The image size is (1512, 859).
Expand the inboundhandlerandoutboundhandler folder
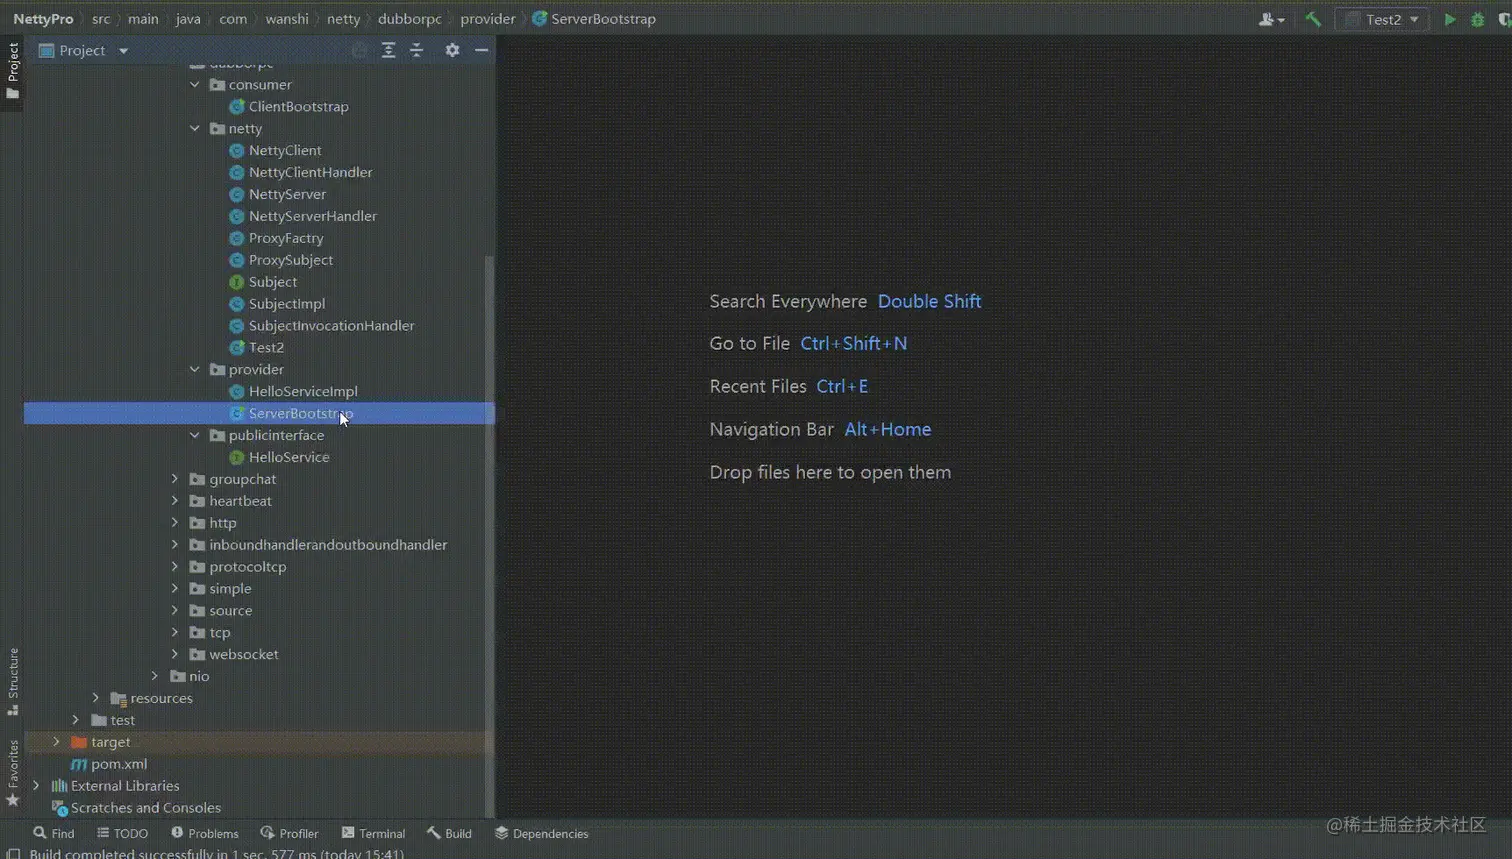175,545
